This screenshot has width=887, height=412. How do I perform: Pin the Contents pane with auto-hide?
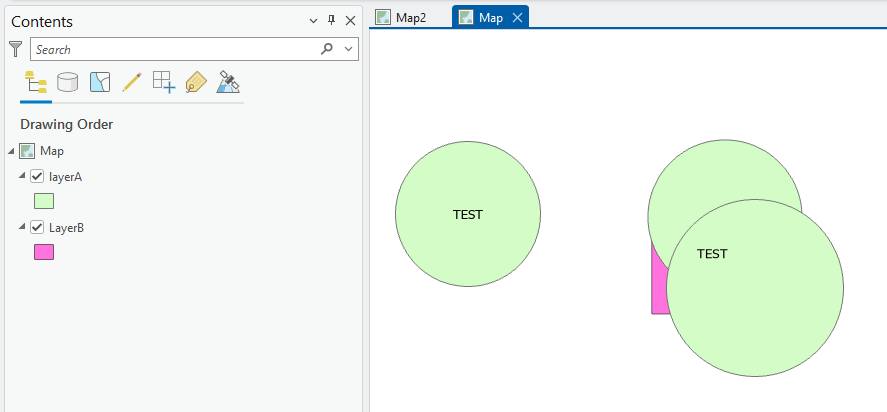pyautogui.click(x=332, y=21)
